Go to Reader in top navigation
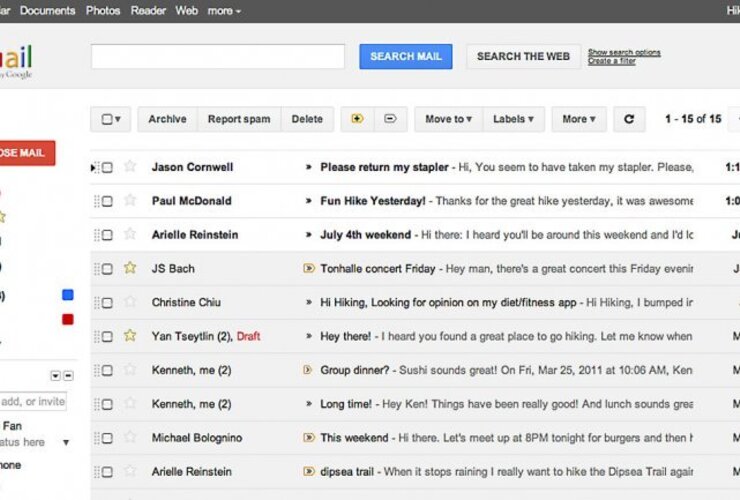The width and height of the screenshot is (740, 500). coord(148,11)
